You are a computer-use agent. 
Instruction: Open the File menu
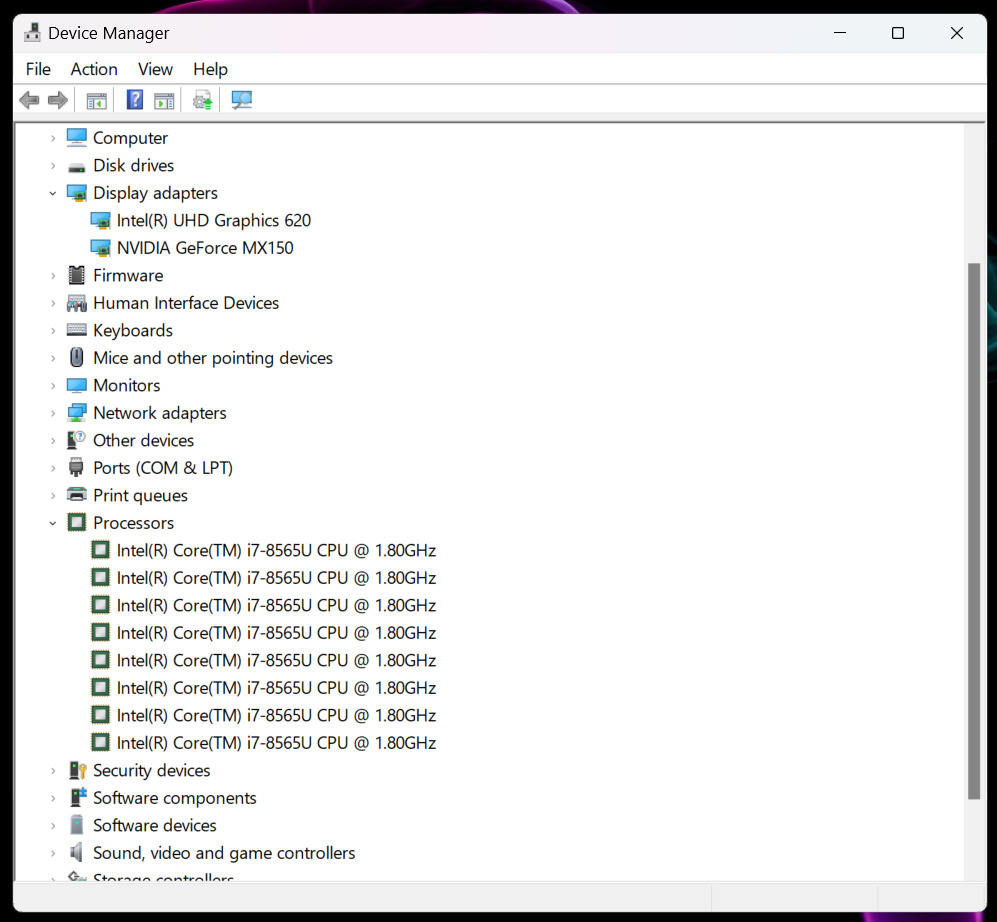38,69
